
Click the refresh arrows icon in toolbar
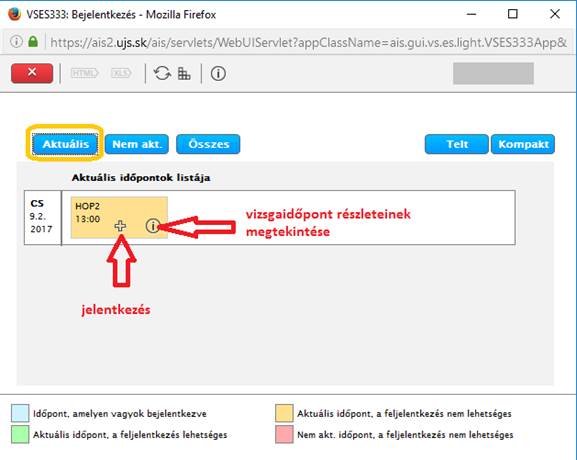tap(162, 73)
